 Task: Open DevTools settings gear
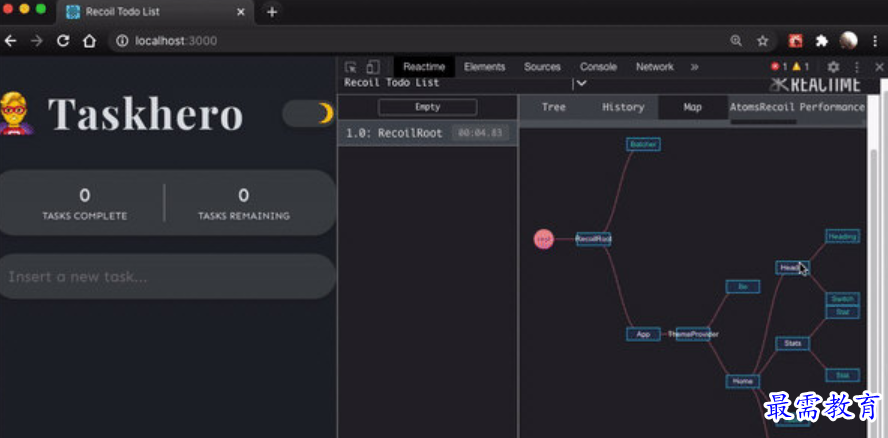tap(833, 67)
